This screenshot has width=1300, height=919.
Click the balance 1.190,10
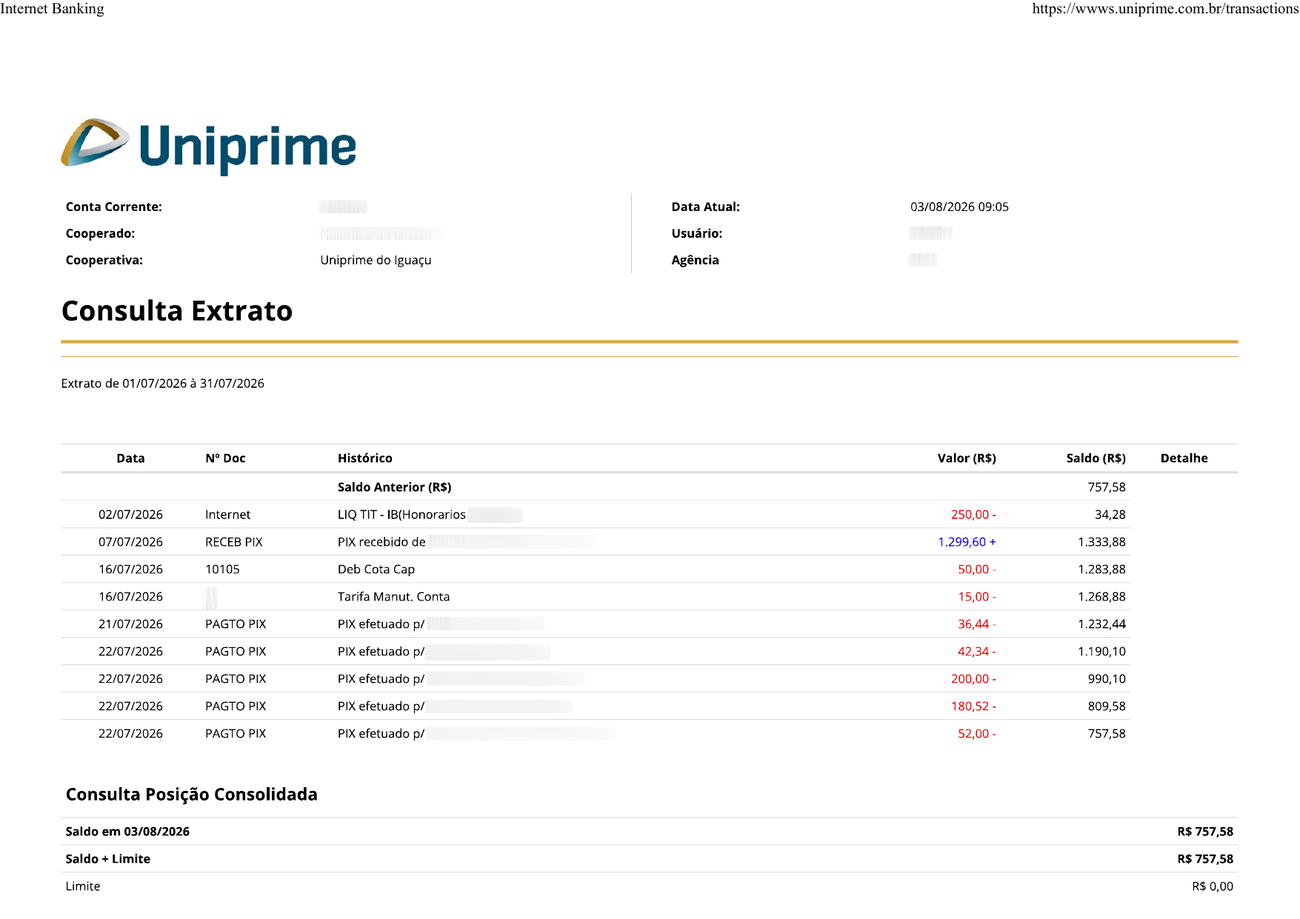point(1101,651)
